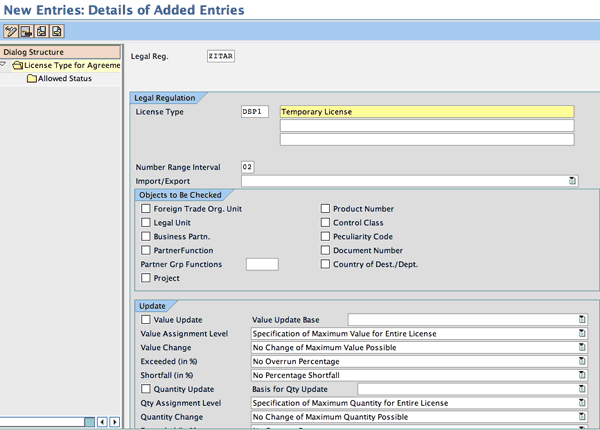This screenshot has height=430, width=600.
Task: Click the License Type for Agreement folder icon
Action: click(18, 65)
